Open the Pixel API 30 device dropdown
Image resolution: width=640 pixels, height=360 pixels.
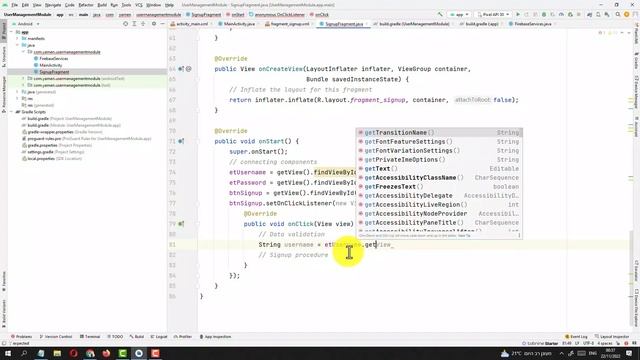click(493, 14)
